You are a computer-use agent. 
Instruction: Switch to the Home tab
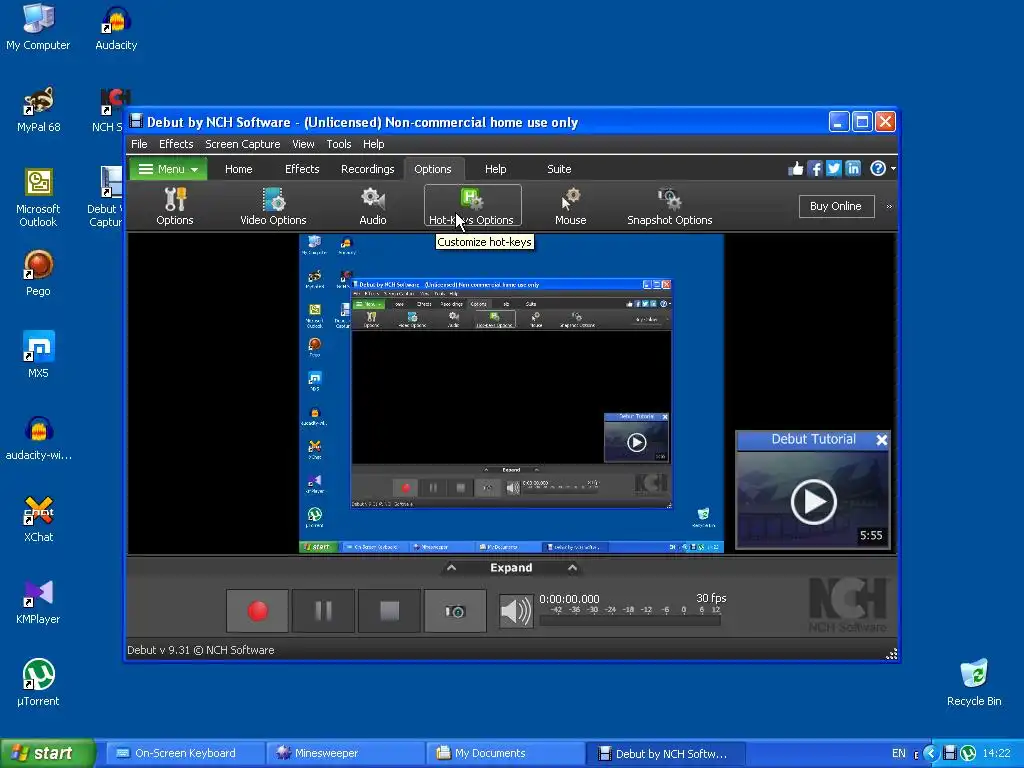point(238,169)
